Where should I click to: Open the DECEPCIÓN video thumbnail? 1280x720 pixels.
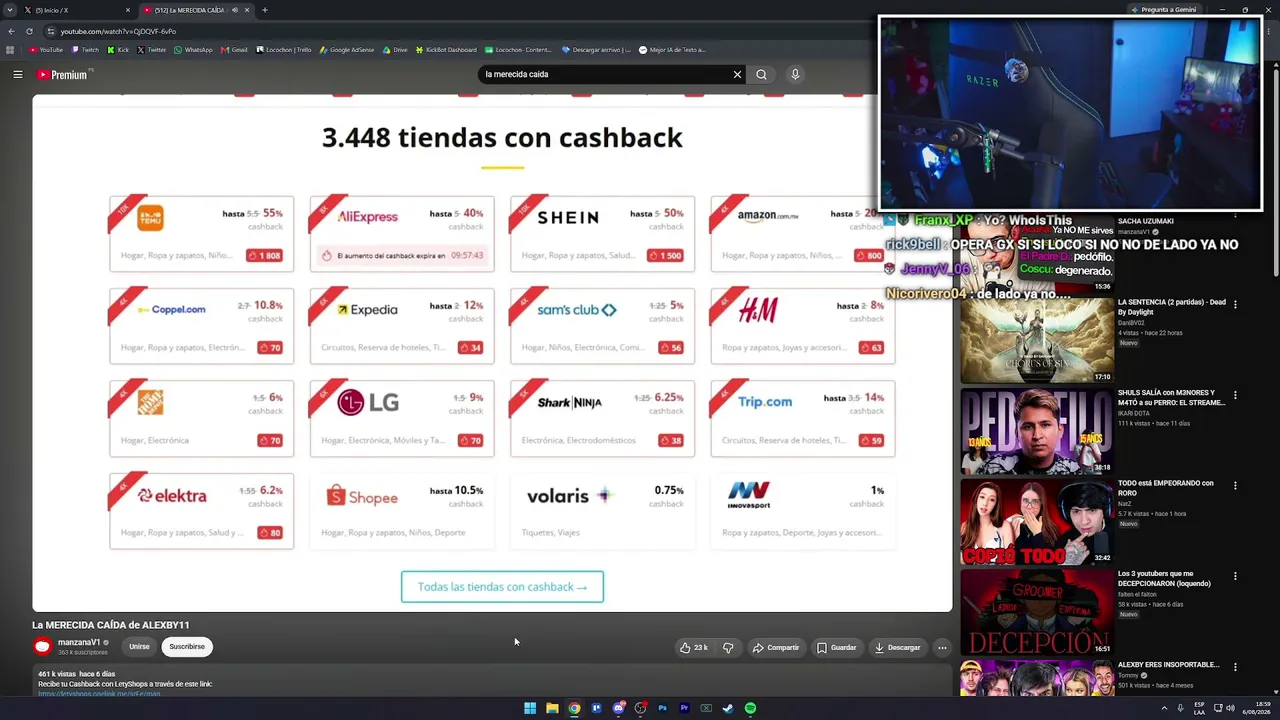pos(1037,612)
